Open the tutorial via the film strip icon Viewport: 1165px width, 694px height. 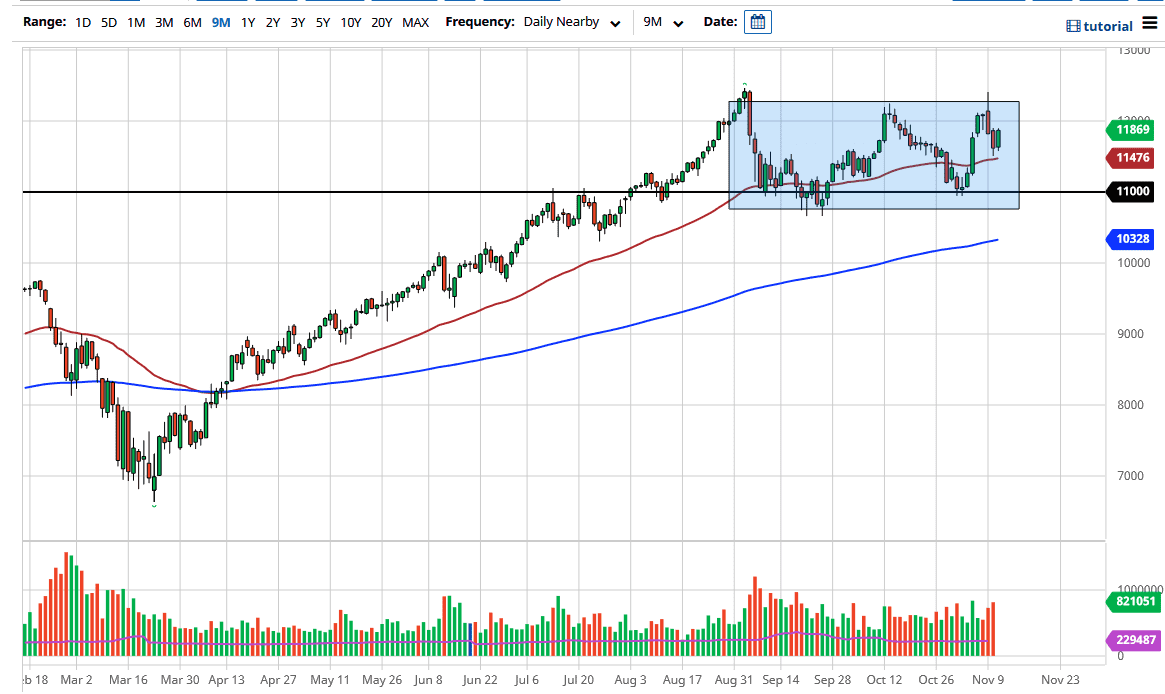click(1075, 25)
